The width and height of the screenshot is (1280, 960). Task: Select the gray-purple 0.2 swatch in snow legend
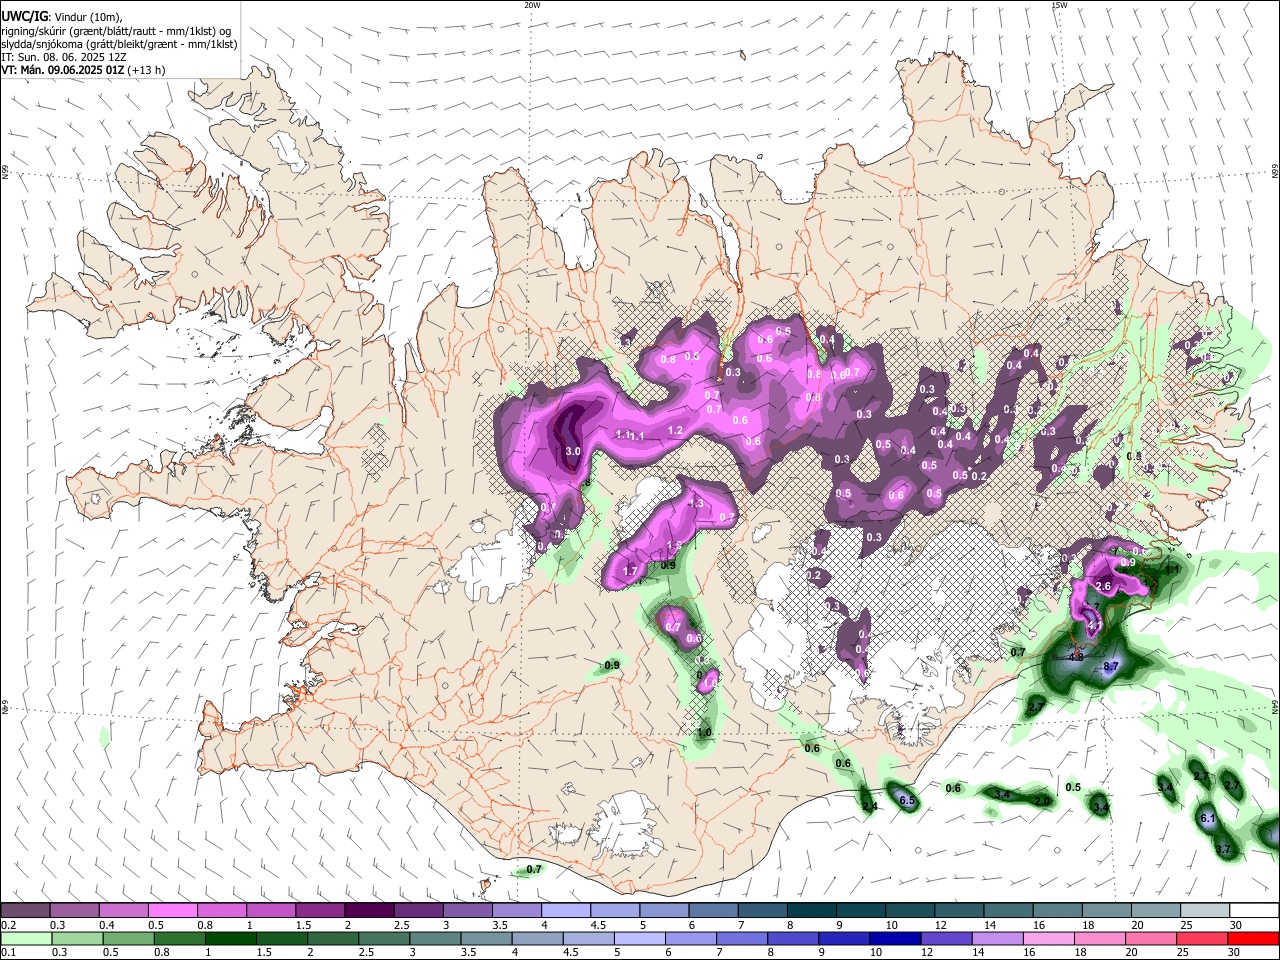coord(25,911)
